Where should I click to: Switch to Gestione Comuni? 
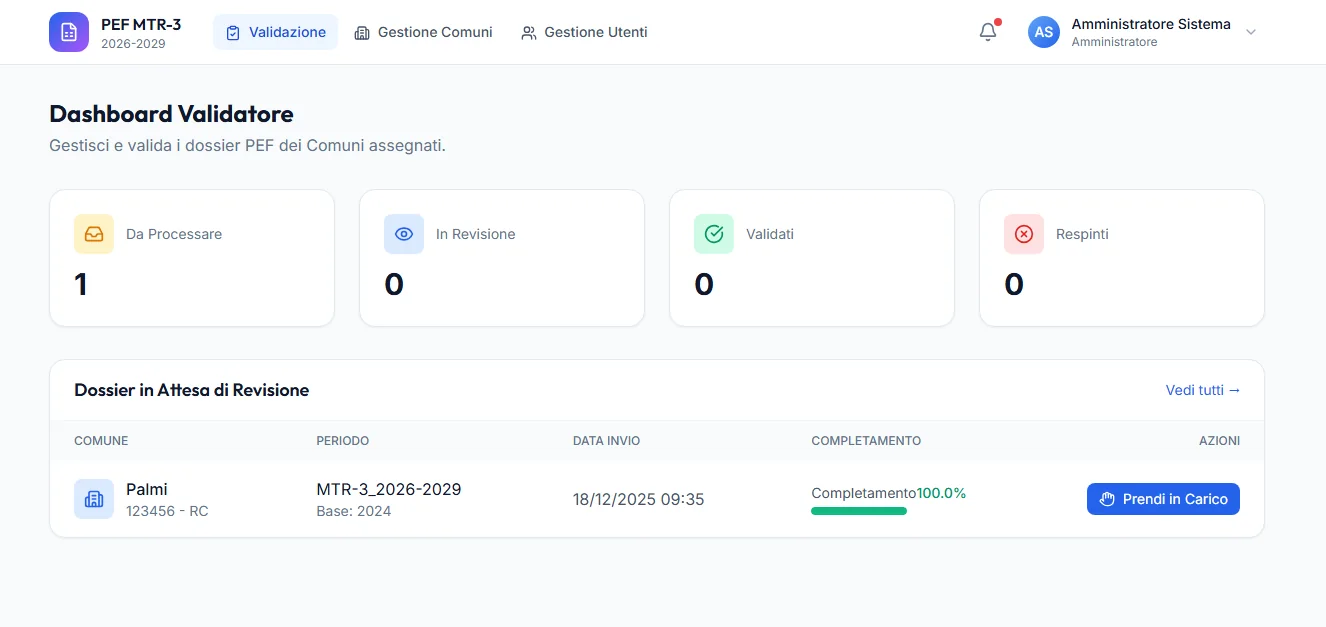[424, 32]
